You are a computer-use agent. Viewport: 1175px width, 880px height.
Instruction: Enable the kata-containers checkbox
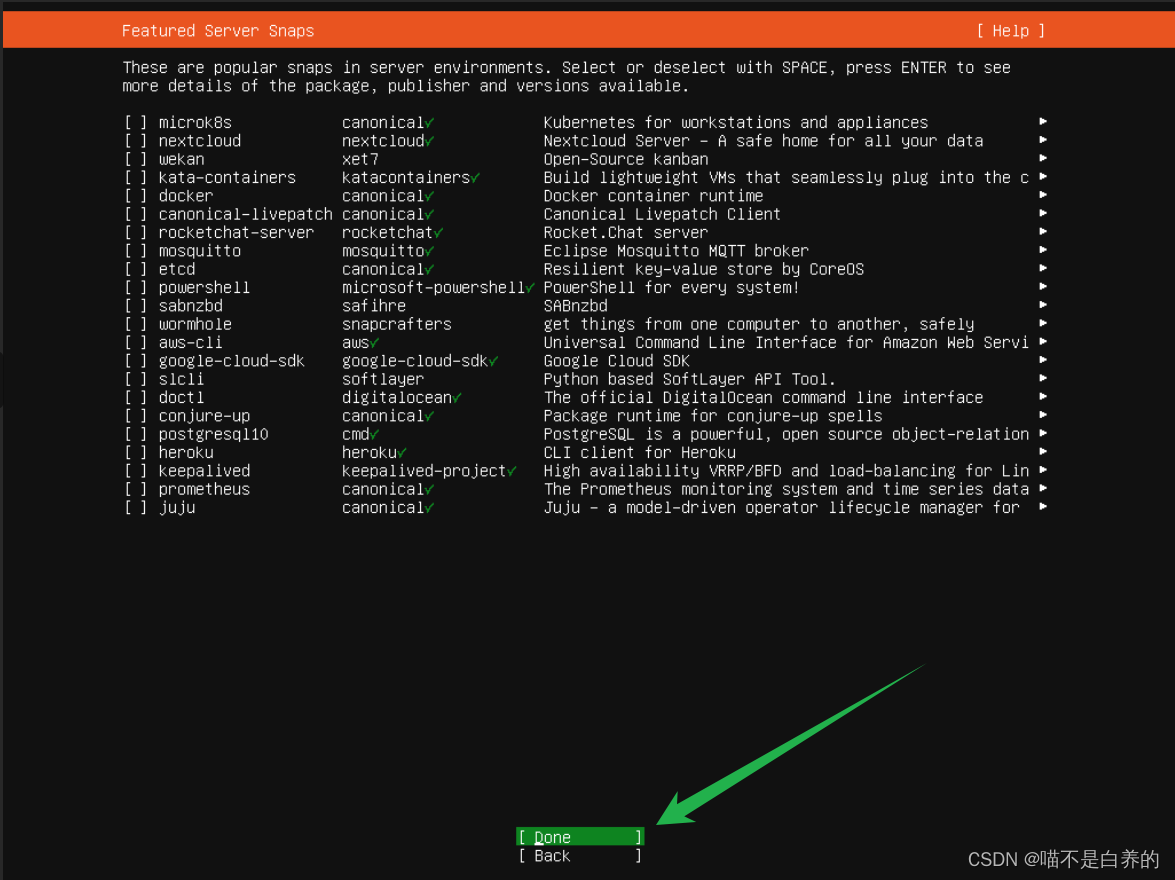tap(136, 178)
